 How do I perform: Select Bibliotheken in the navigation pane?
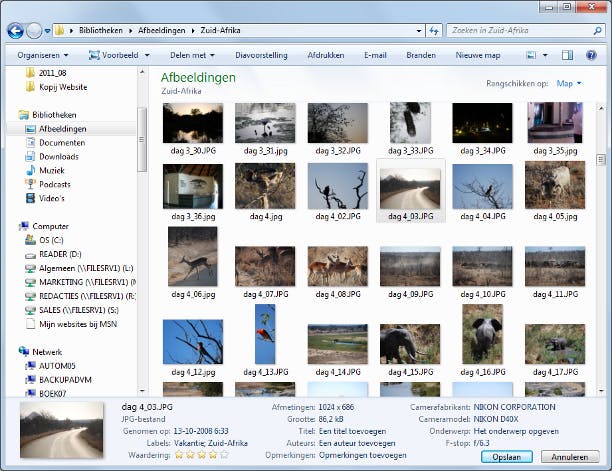tap(54, 115)
